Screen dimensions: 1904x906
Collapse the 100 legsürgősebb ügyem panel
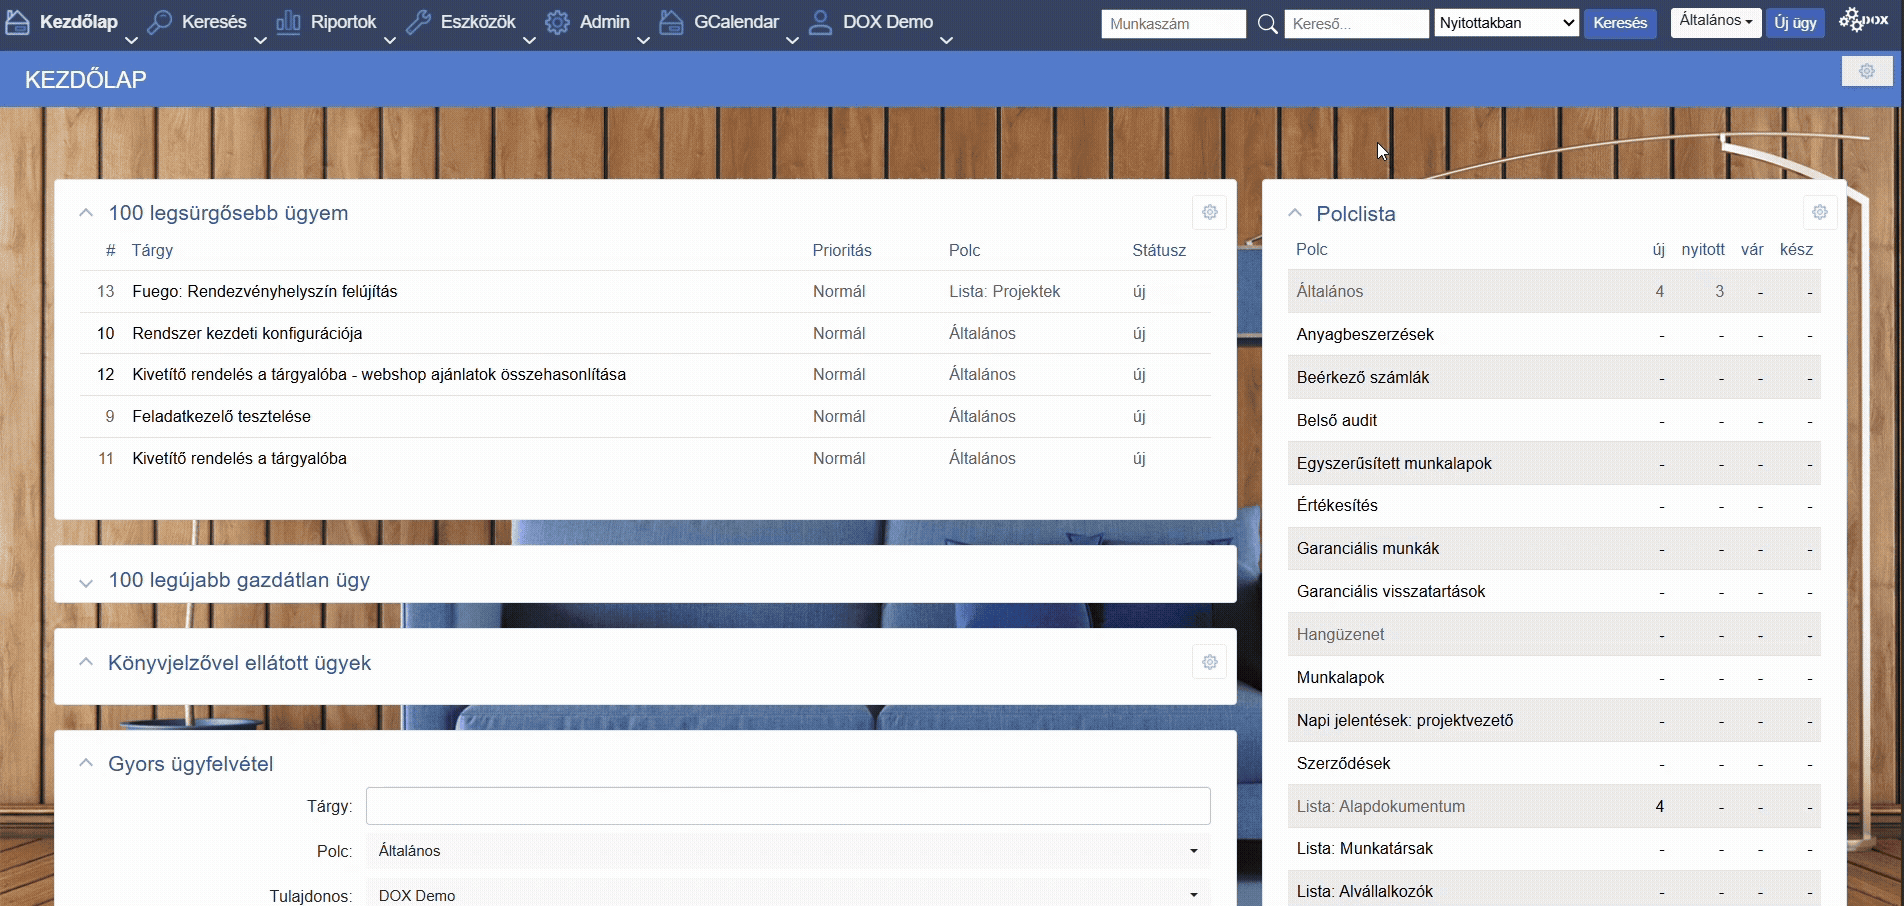pos(86,213)
